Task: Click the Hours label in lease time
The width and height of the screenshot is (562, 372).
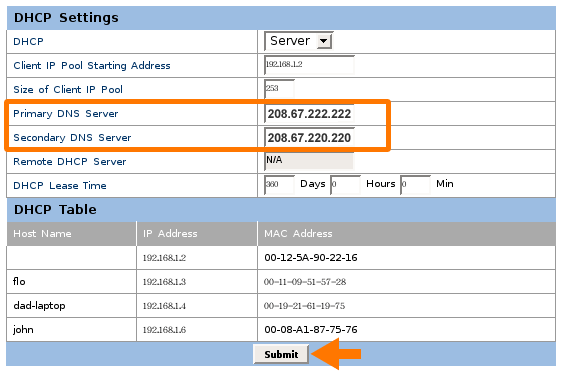Action: [x=381, y=184]
